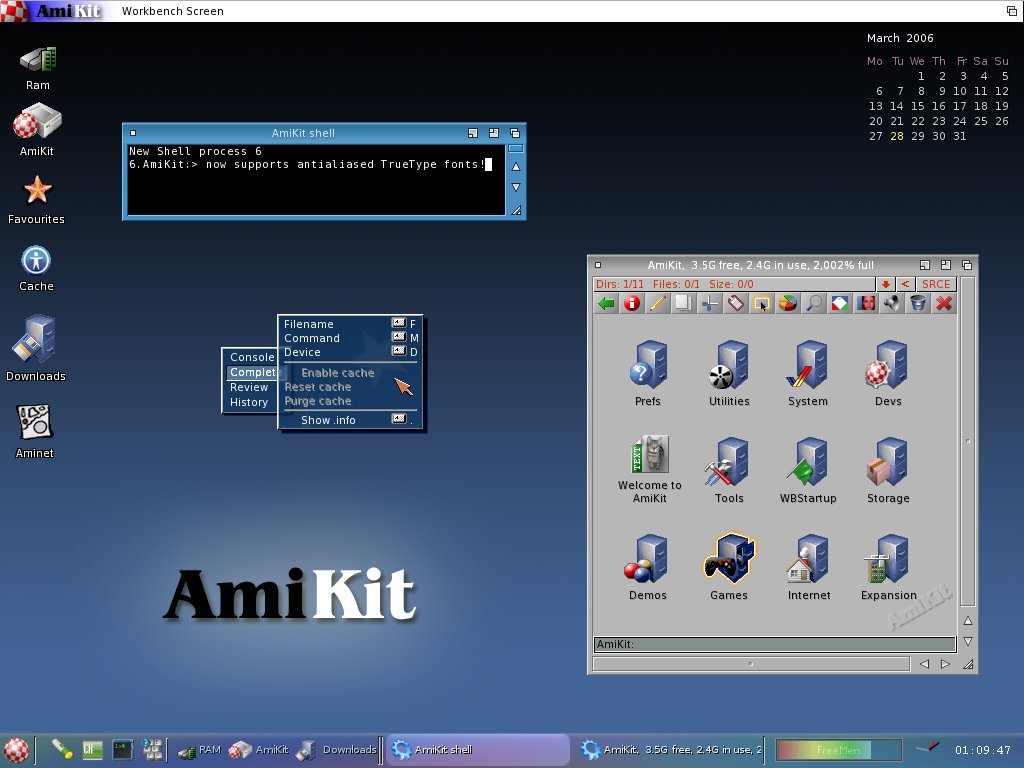Screen dimensions: 1024x768
Task: Open the Favourites star icon
Action: (37, 200)
